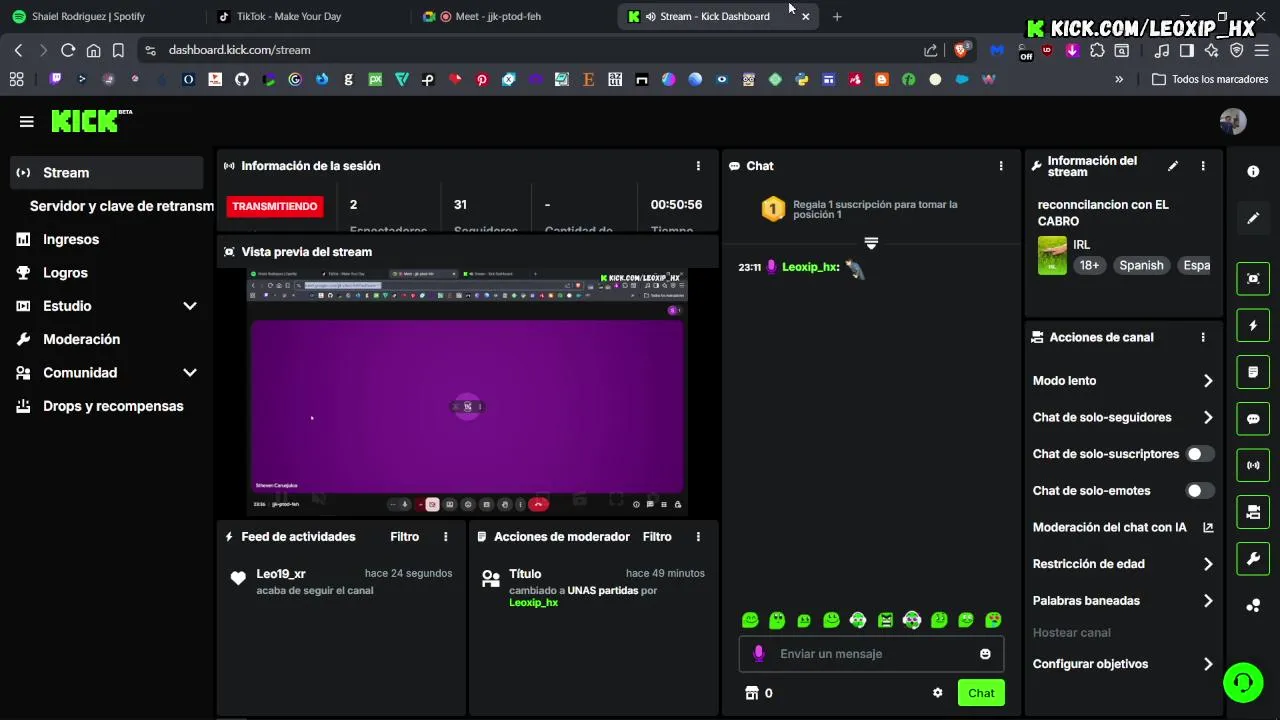Edit stream info with the pencil icon
This screenshot has width=1280, height=720.
click(x=1173, y=166)
